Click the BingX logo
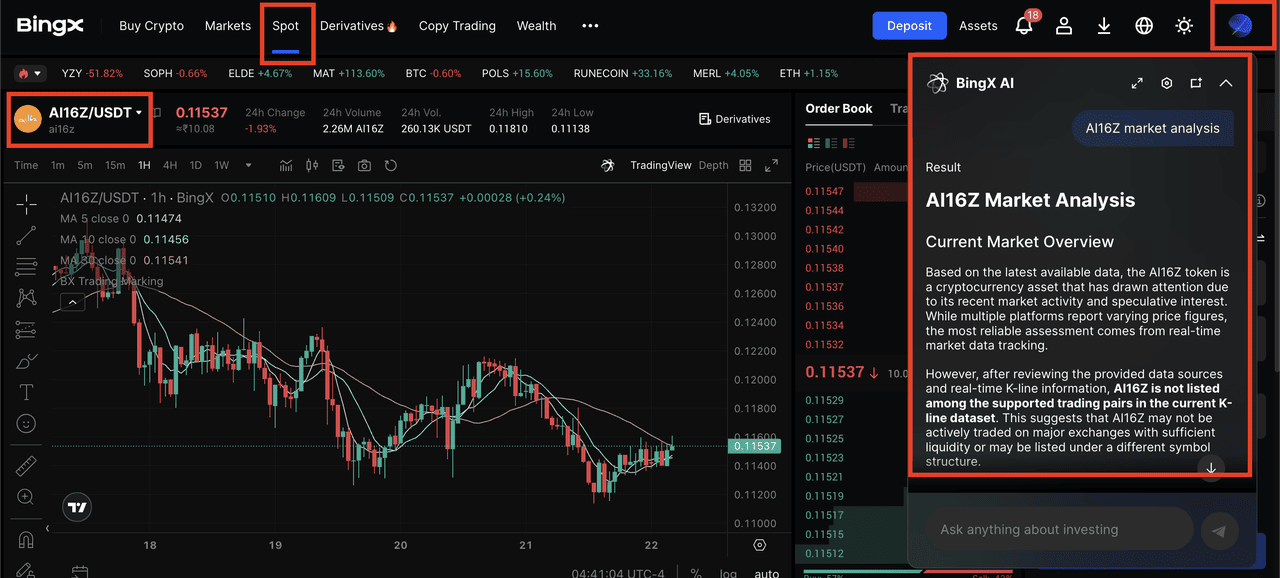Image resolution: width=1280 pixels, height=578 pixels. [x=50, y=26]
